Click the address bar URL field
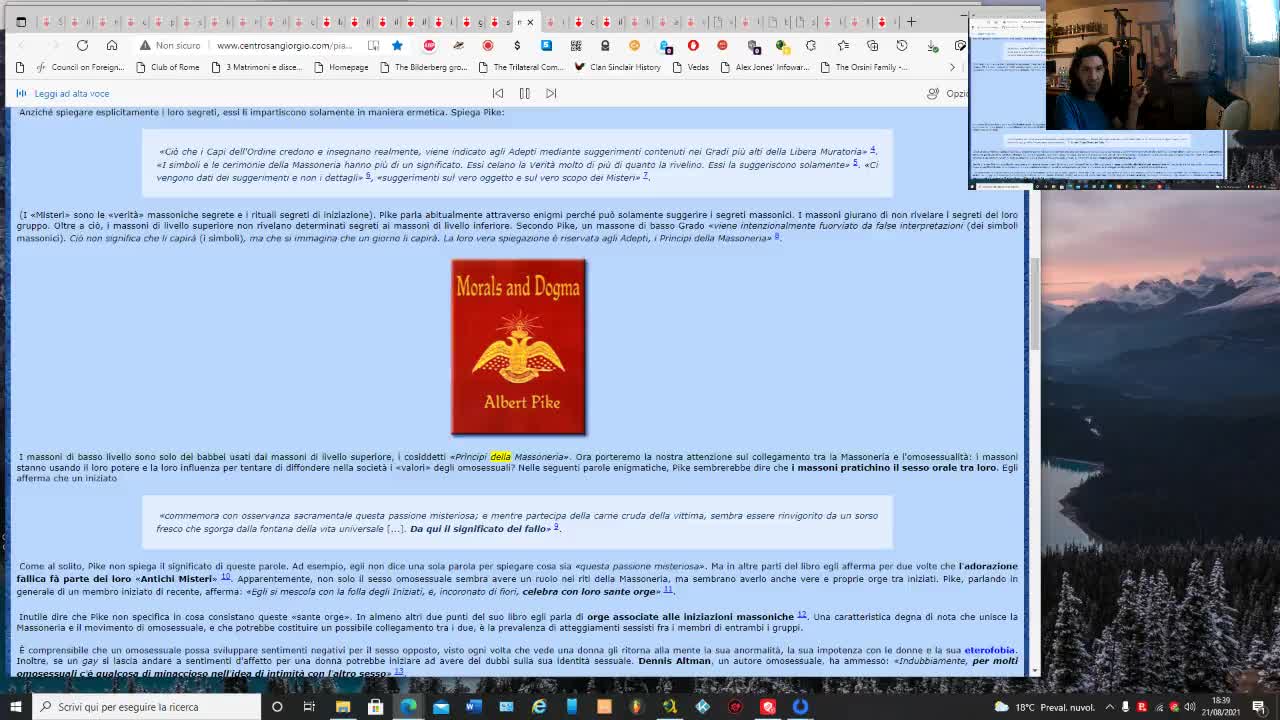Image resolution: width=1280 pixels, height=720 pixels. [284, 45]
